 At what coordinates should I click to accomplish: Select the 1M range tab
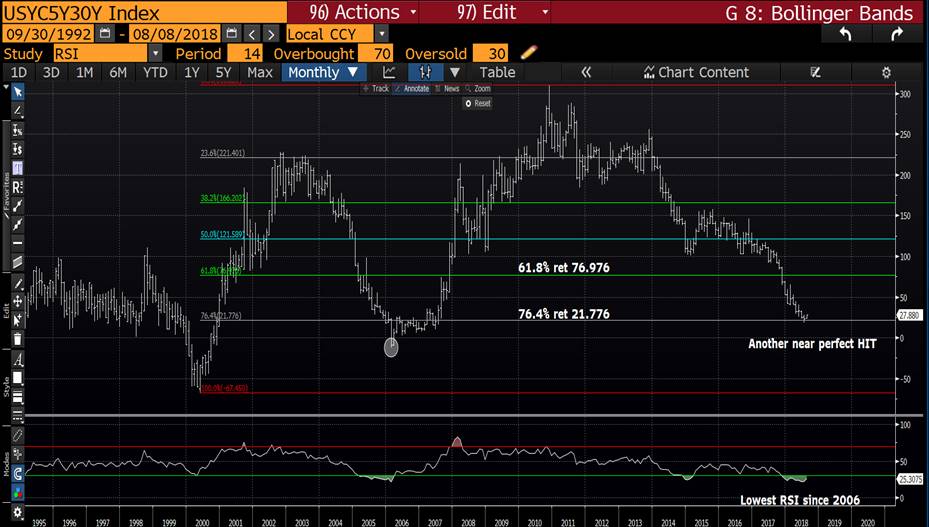(x=84, y=72)
